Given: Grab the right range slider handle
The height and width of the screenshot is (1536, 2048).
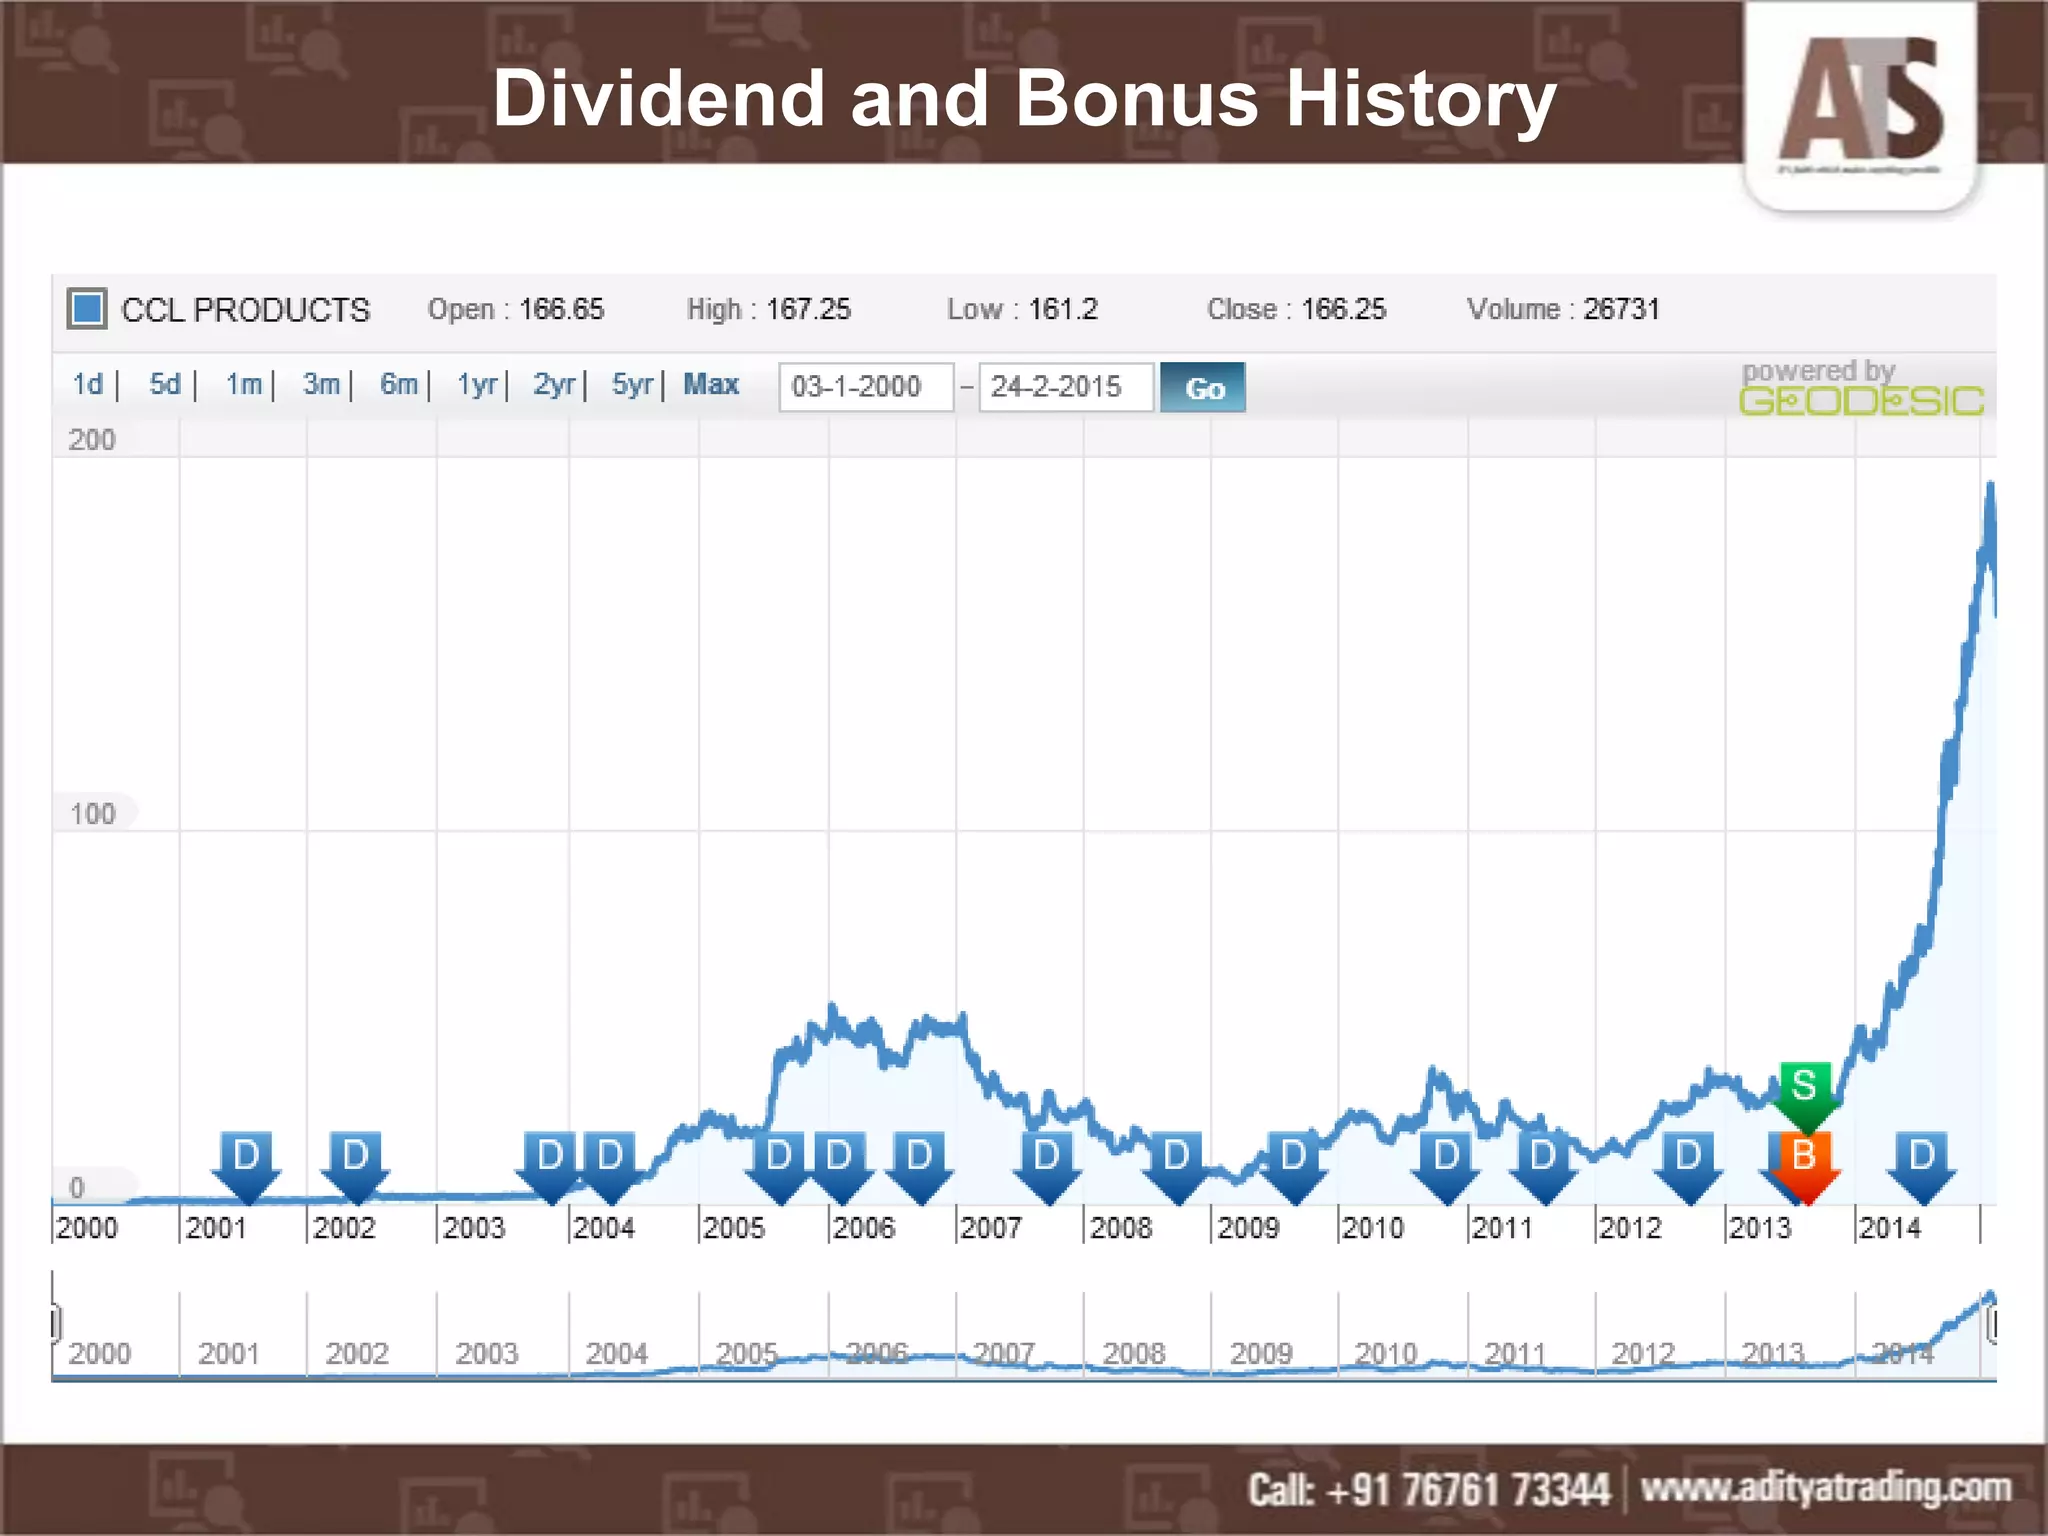Looking at the screenshot, I should pos(1991,1326).
